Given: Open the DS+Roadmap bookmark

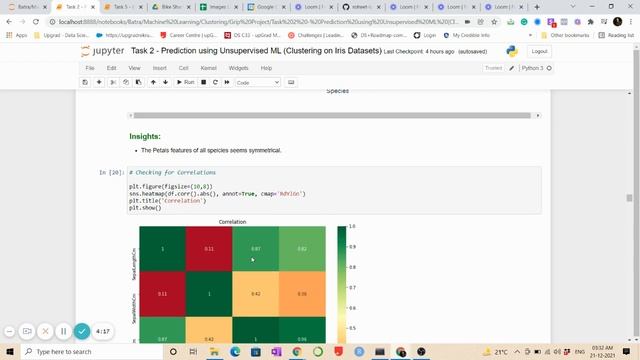Looking at the screenshot, I should [x=378, y=36].
